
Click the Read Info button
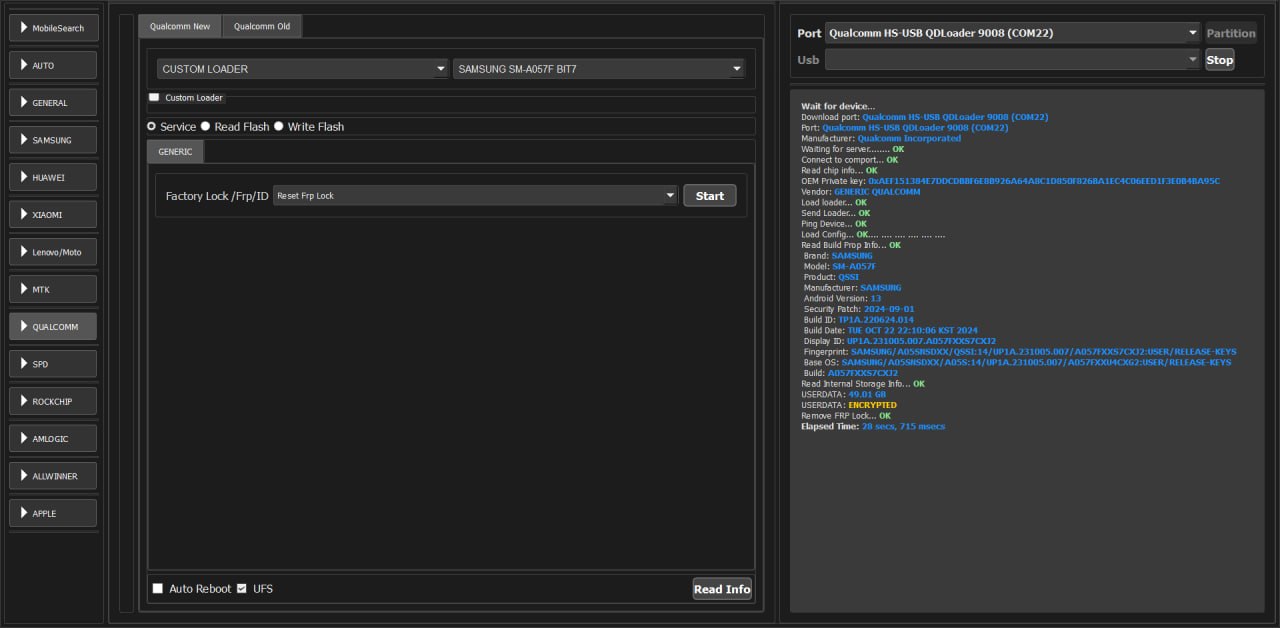click(722, 589)
